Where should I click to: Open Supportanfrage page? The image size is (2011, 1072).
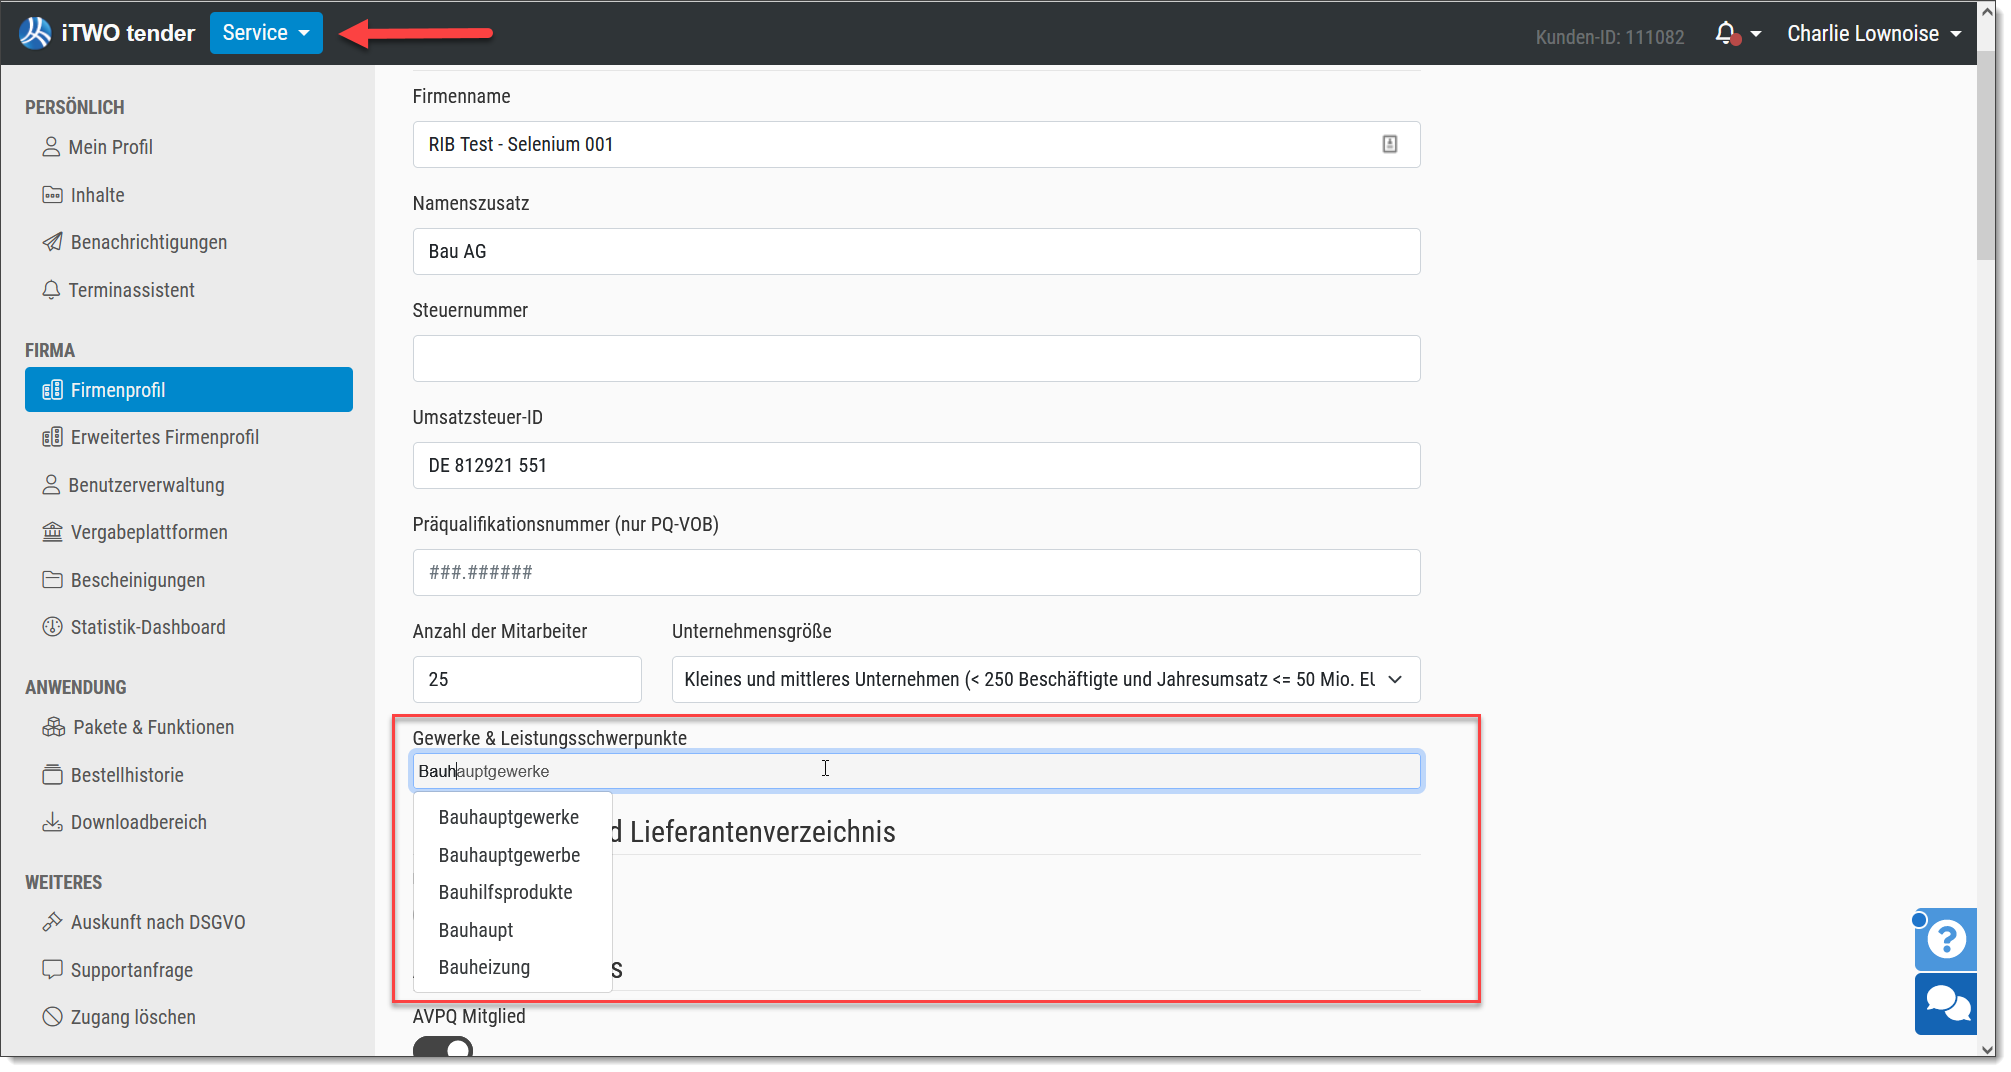(117, 970)
